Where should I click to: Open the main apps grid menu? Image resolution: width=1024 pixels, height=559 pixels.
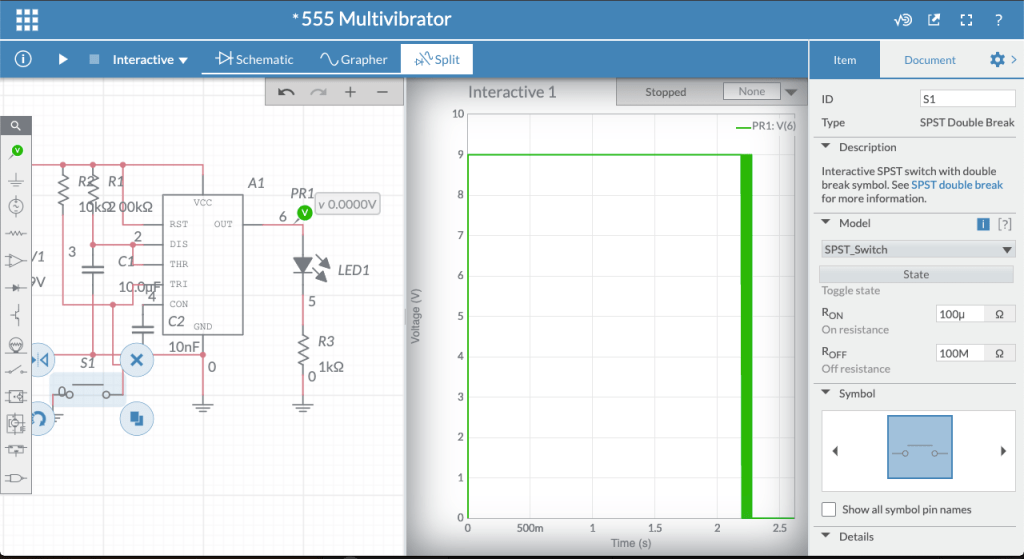coord(27,19)
